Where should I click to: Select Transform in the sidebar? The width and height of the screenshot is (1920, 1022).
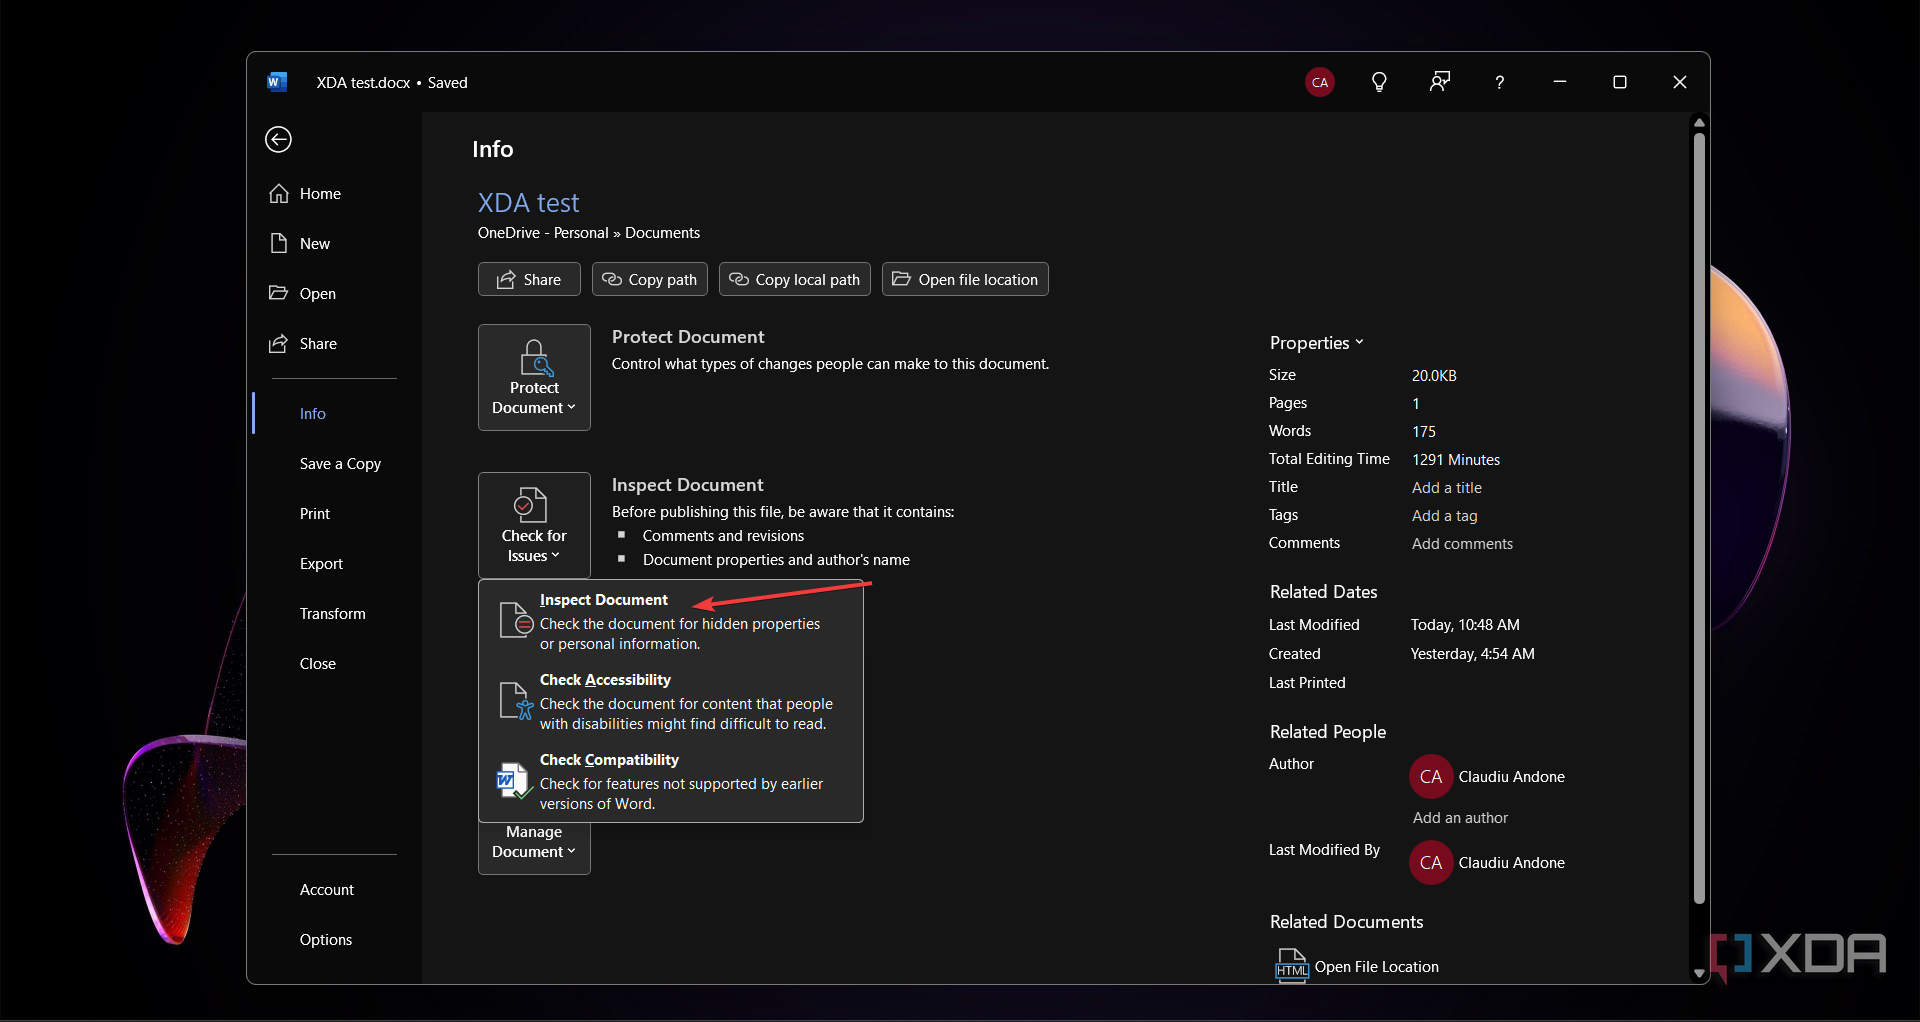pos(333,613)
